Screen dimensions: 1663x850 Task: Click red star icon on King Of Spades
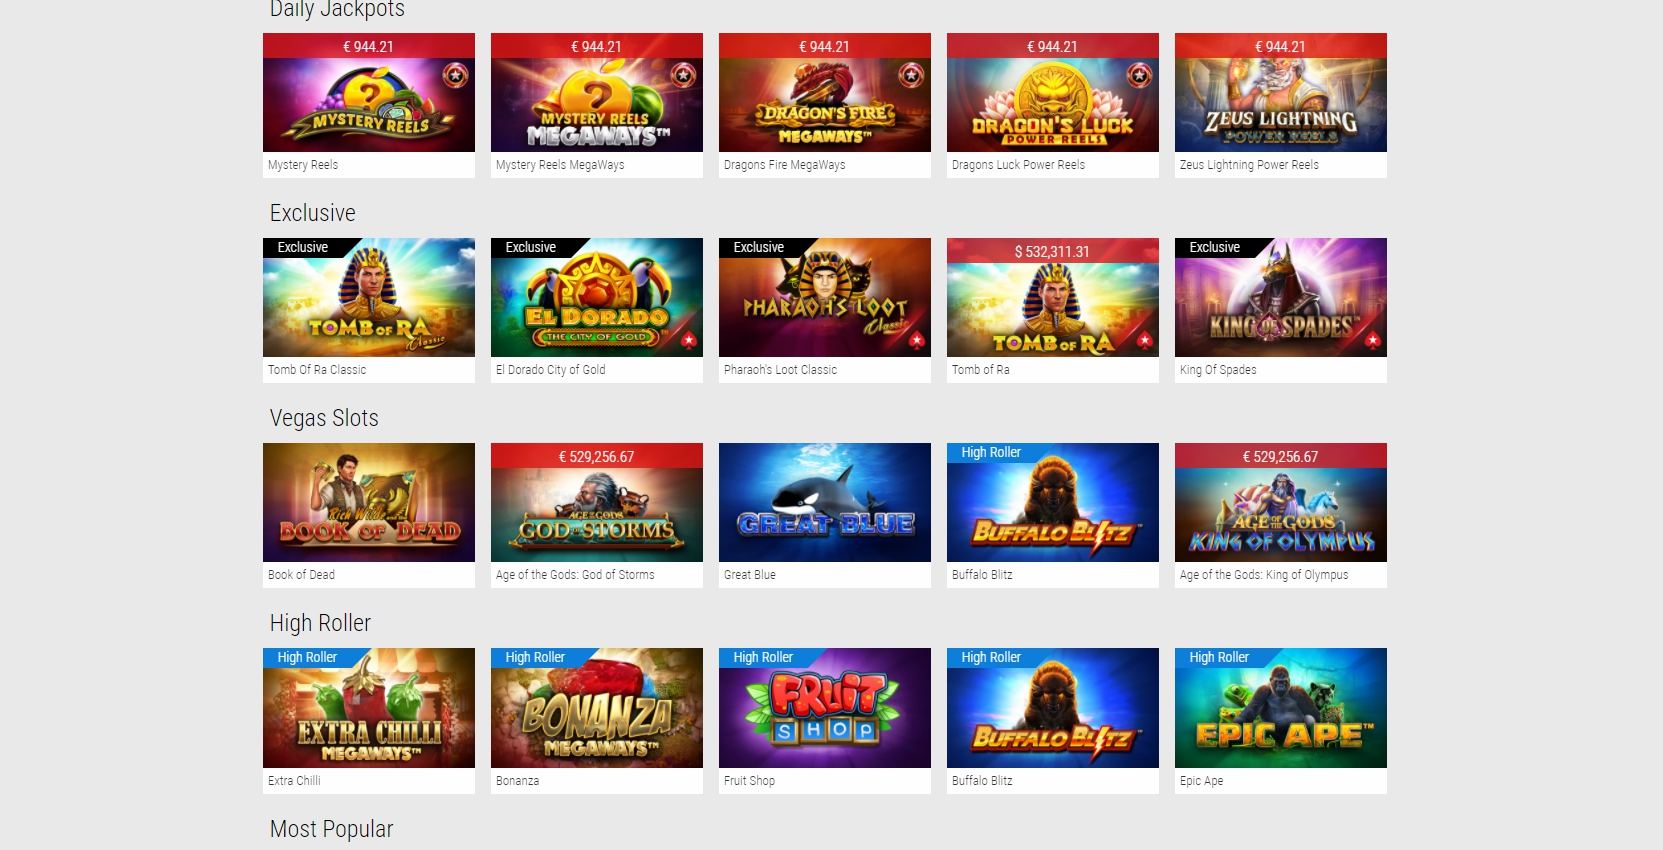pyautogui.click(x=1373, y=341)
